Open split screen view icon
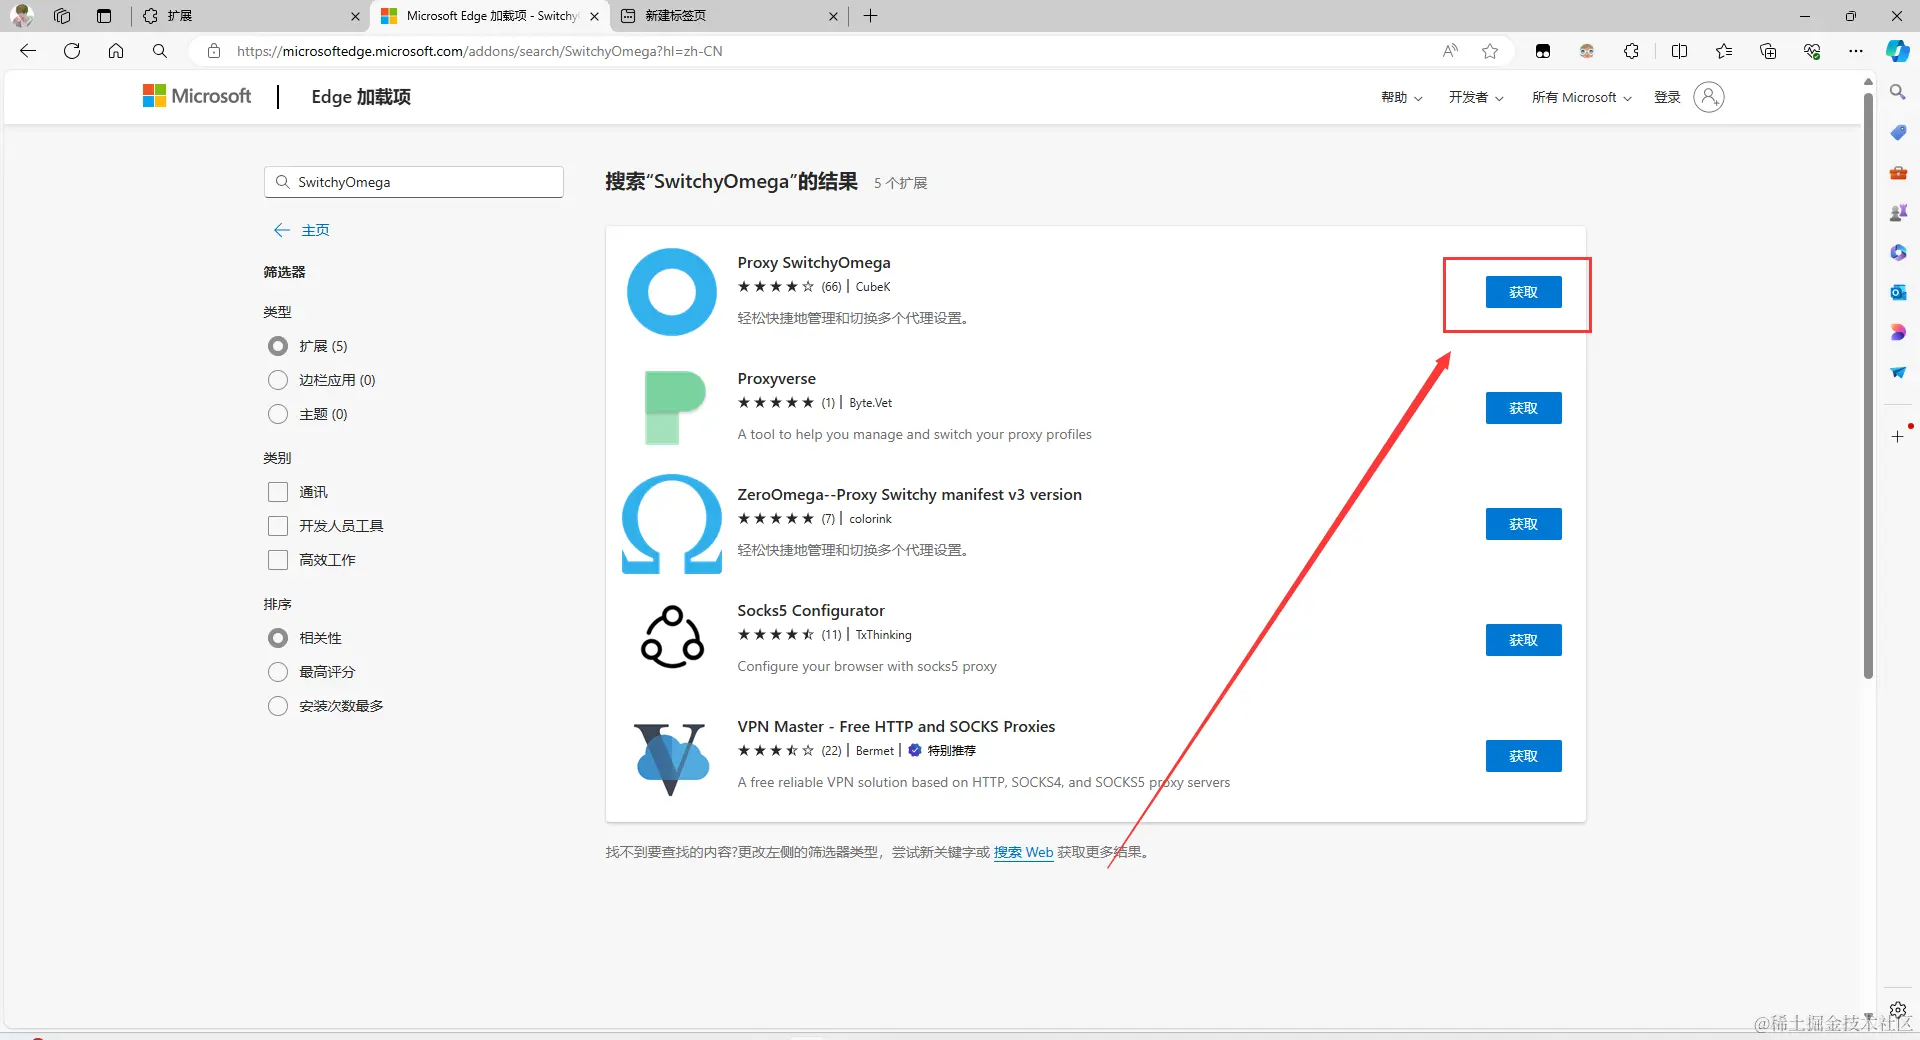Image resolution: width=1920 pixels, height=1040 pixels. [x=1679, y=51]
